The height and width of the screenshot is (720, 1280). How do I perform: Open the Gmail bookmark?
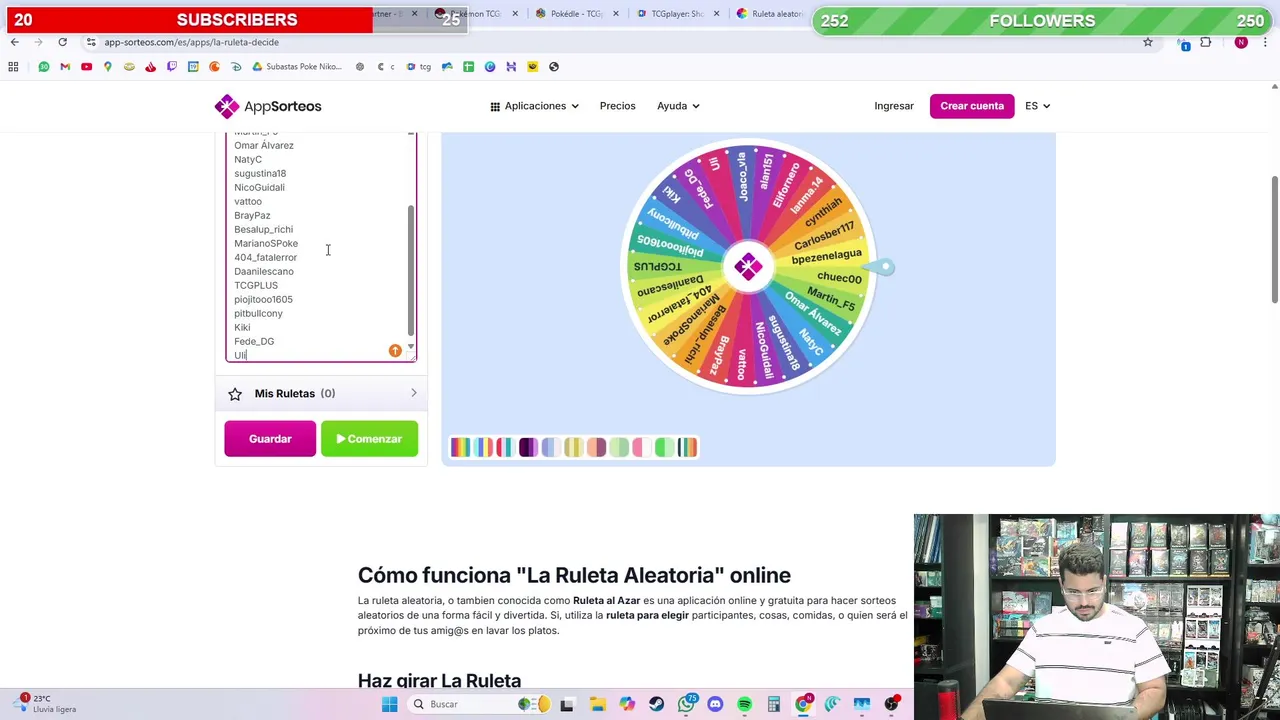65,67
